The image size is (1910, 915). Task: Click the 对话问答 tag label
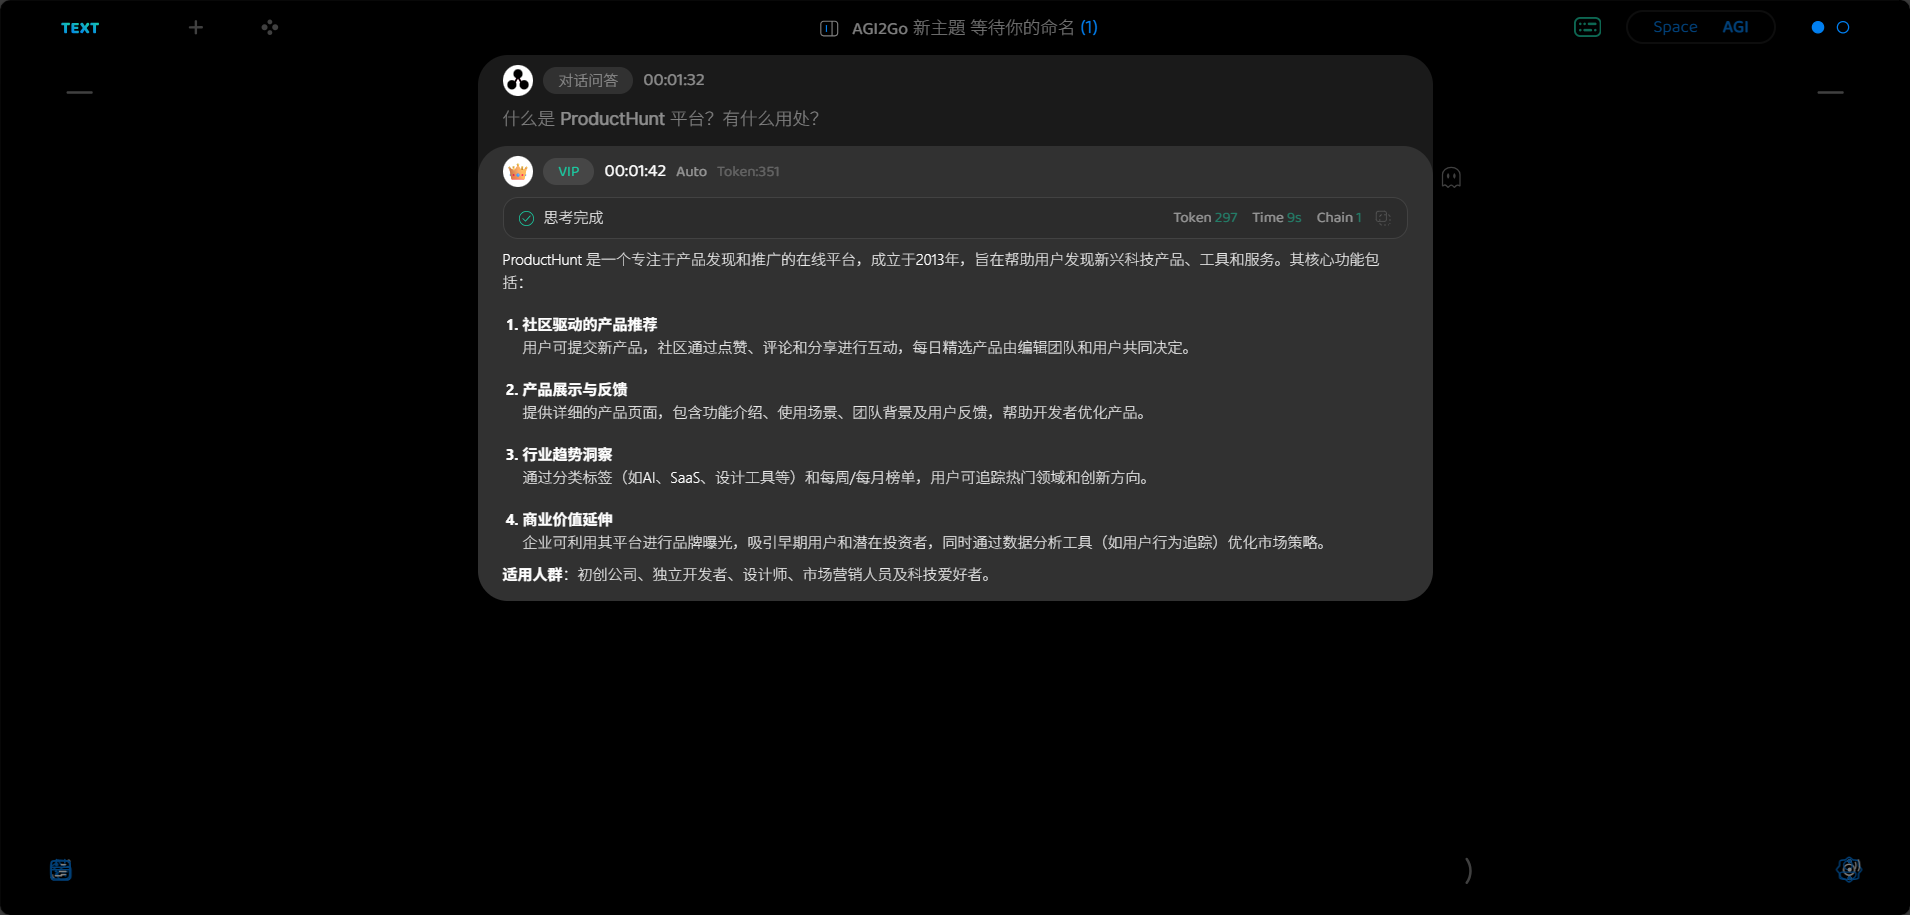[586, 80]
